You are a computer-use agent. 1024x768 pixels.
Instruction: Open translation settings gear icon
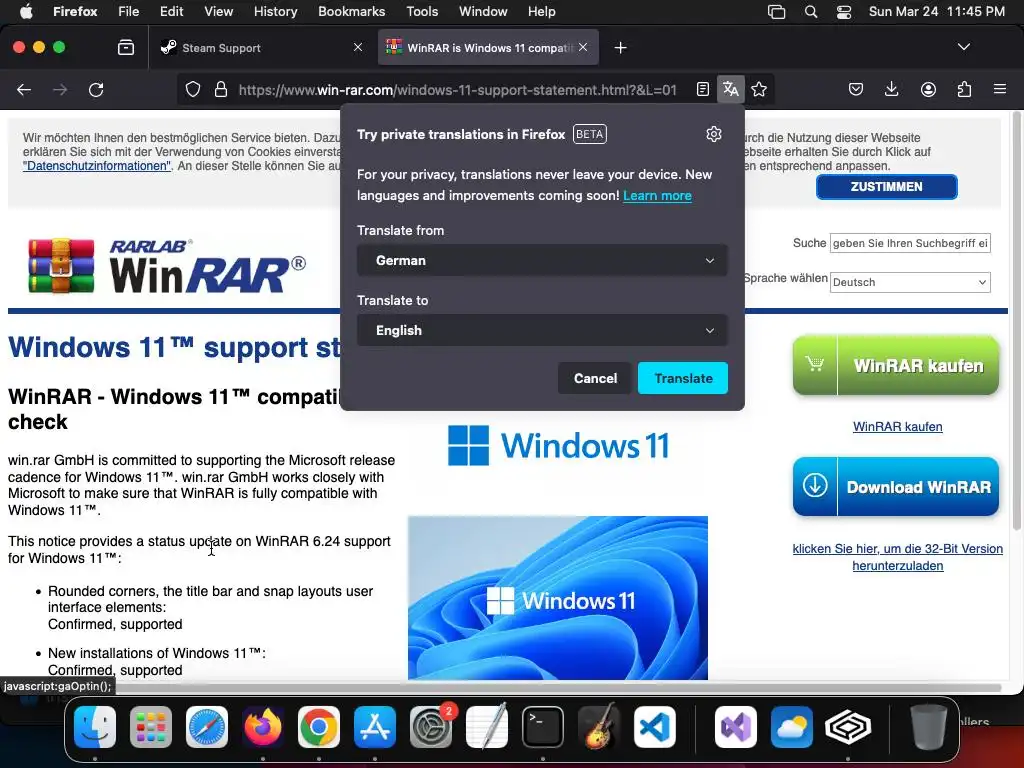[x=714, y=134]
